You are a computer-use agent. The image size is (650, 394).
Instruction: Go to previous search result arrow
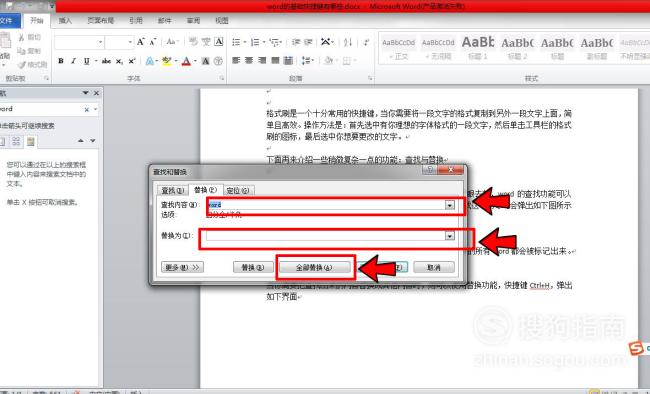click(x=81, y=141)
